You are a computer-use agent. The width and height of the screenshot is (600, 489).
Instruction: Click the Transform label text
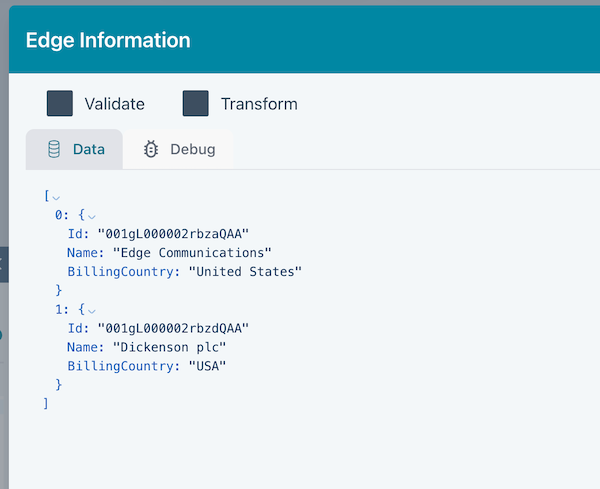(x=259, y=104)
